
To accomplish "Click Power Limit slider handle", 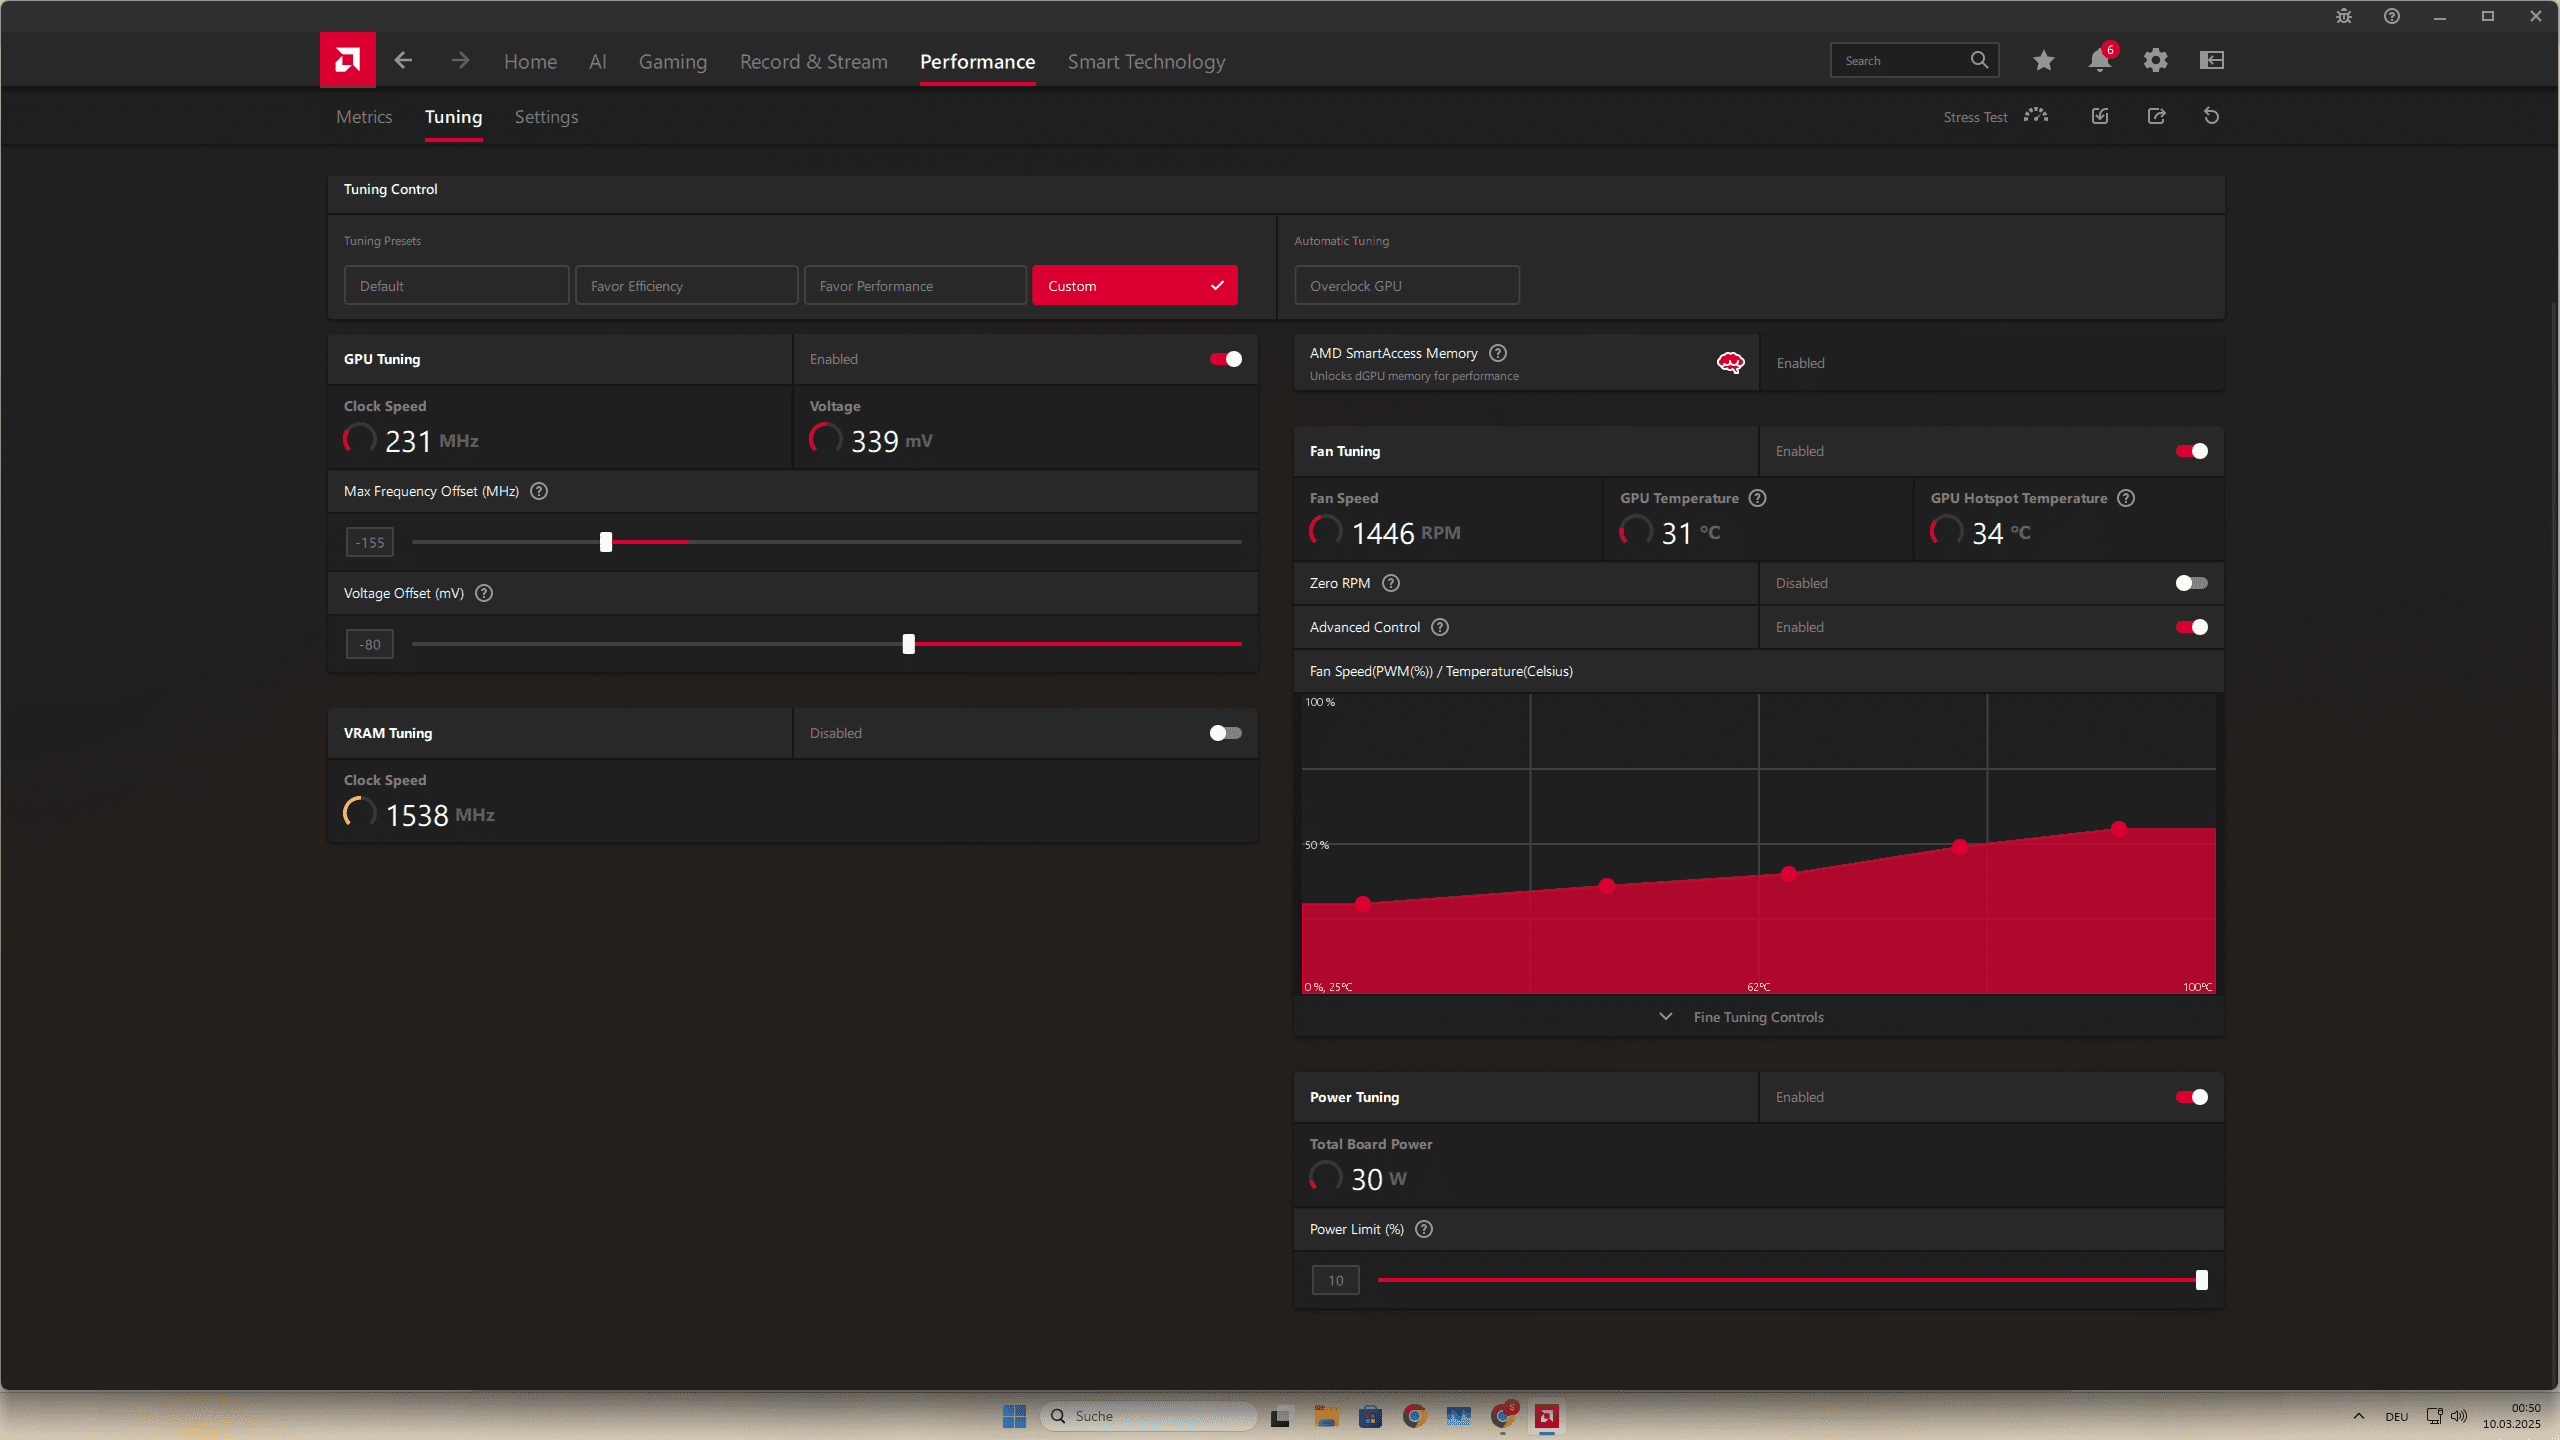I will tap(2202, 1280).
